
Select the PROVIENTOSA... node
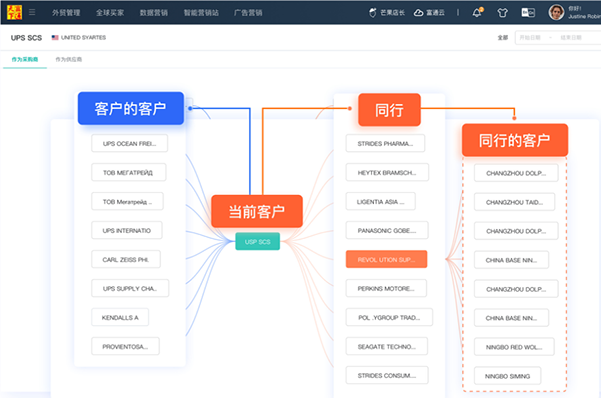coord(125,347)
